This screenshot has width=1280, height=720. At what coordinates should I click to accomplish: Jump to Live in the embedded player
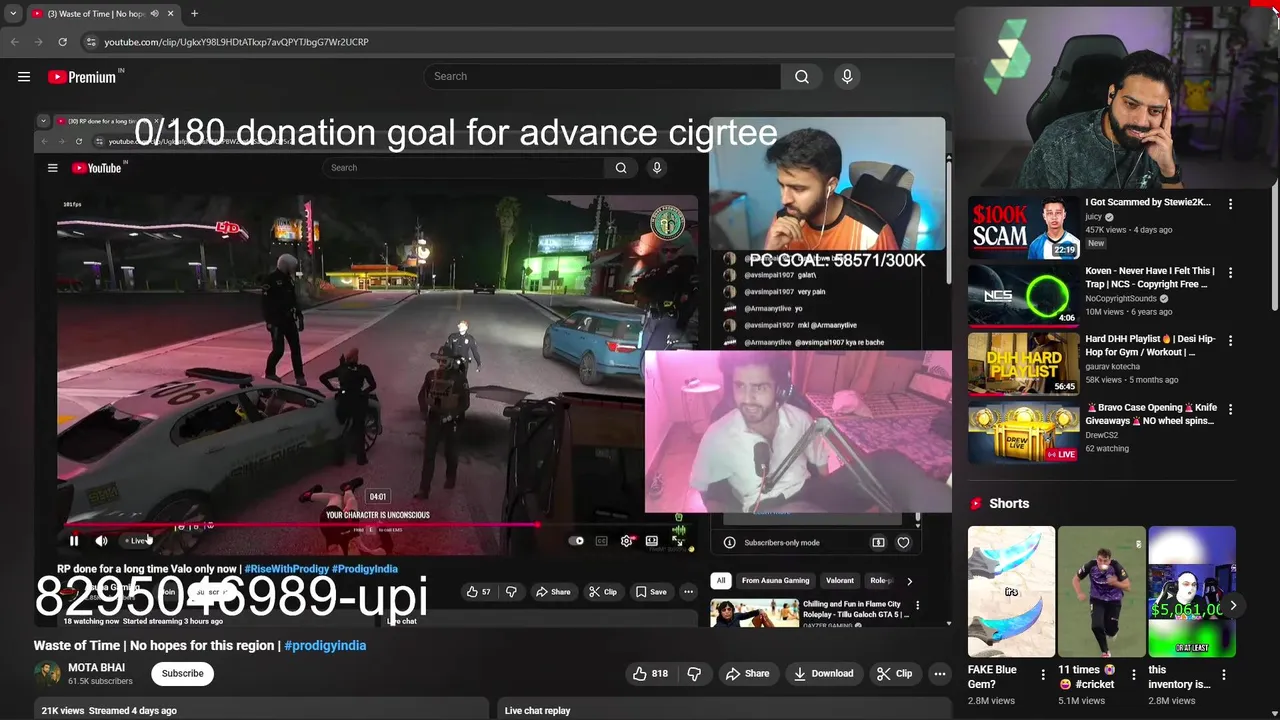point(135,541)
